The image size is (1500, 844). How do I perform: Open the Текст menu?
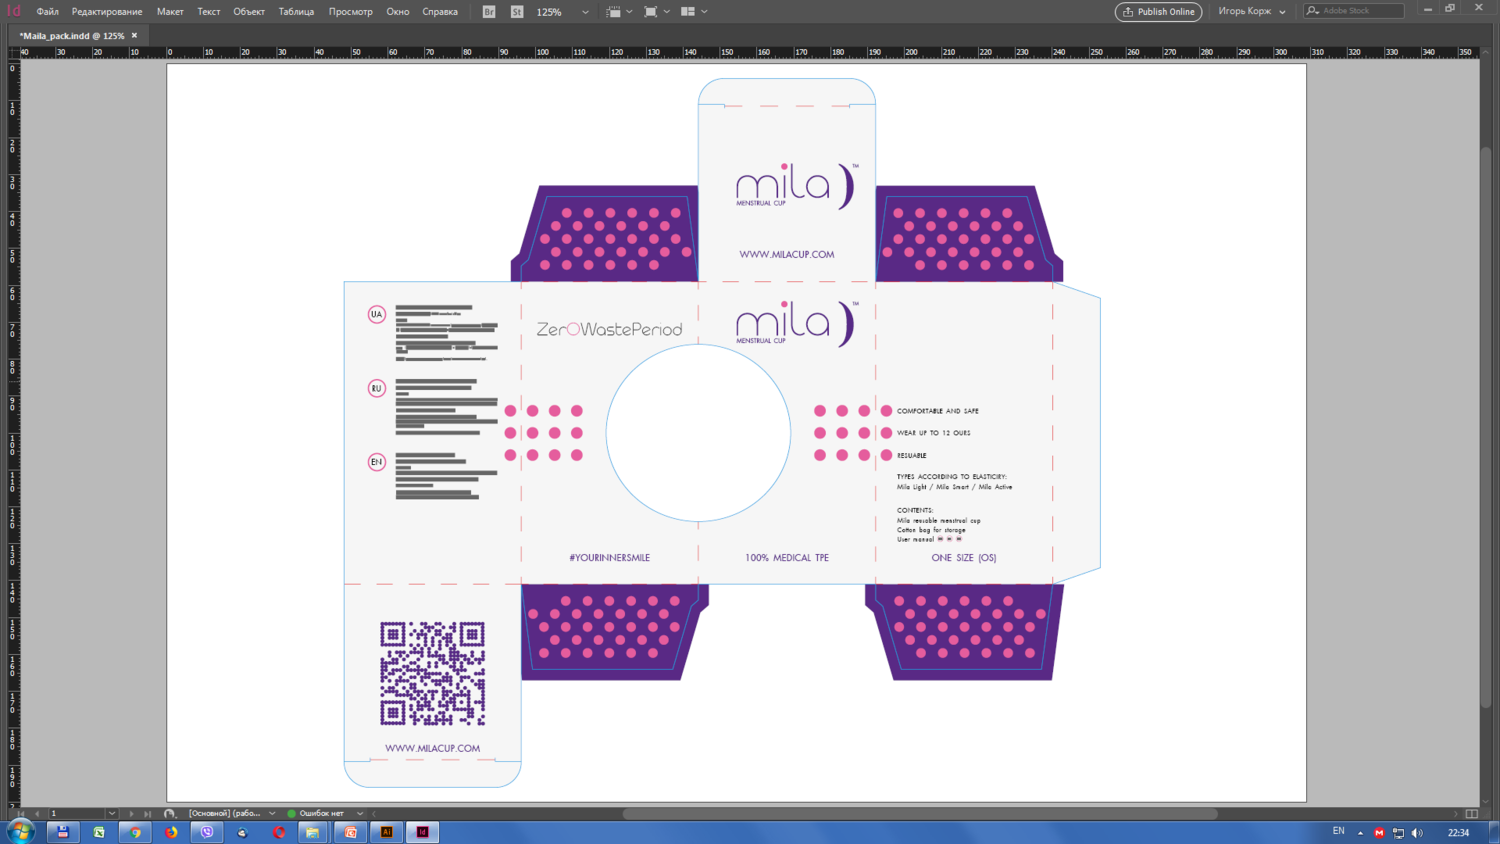pyautogui.click(x=209, y=12)
